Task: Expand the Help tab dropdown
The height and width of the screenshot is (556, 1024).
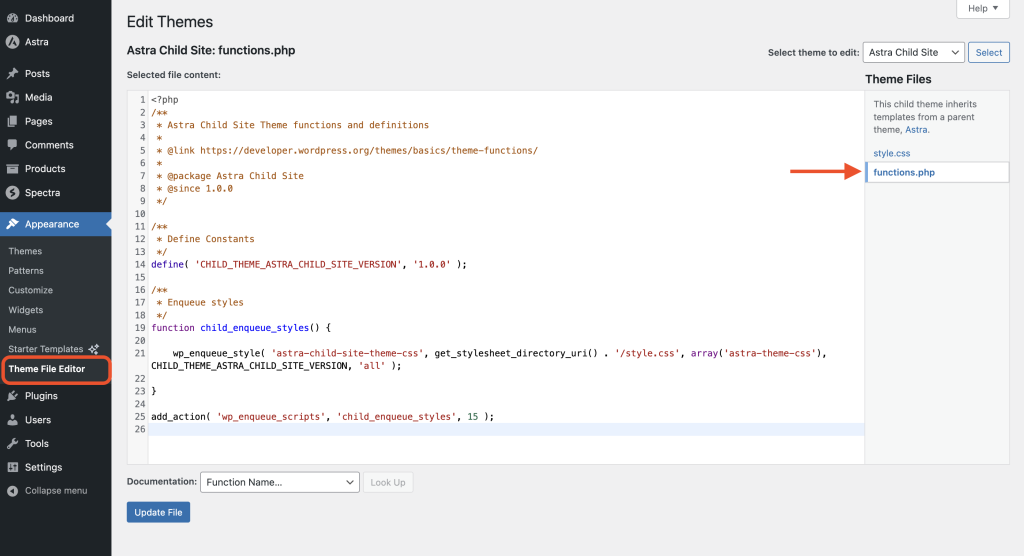Action: 983,8
